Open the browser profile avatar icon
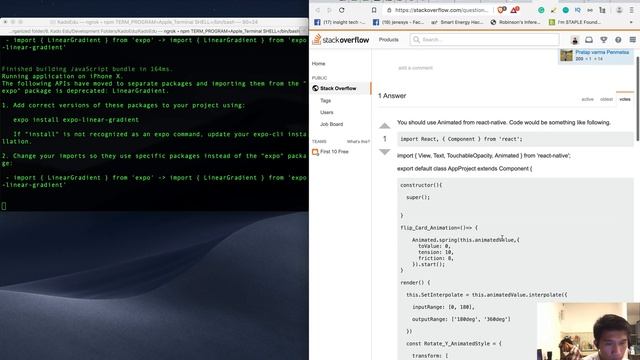 tap(619, 10)
